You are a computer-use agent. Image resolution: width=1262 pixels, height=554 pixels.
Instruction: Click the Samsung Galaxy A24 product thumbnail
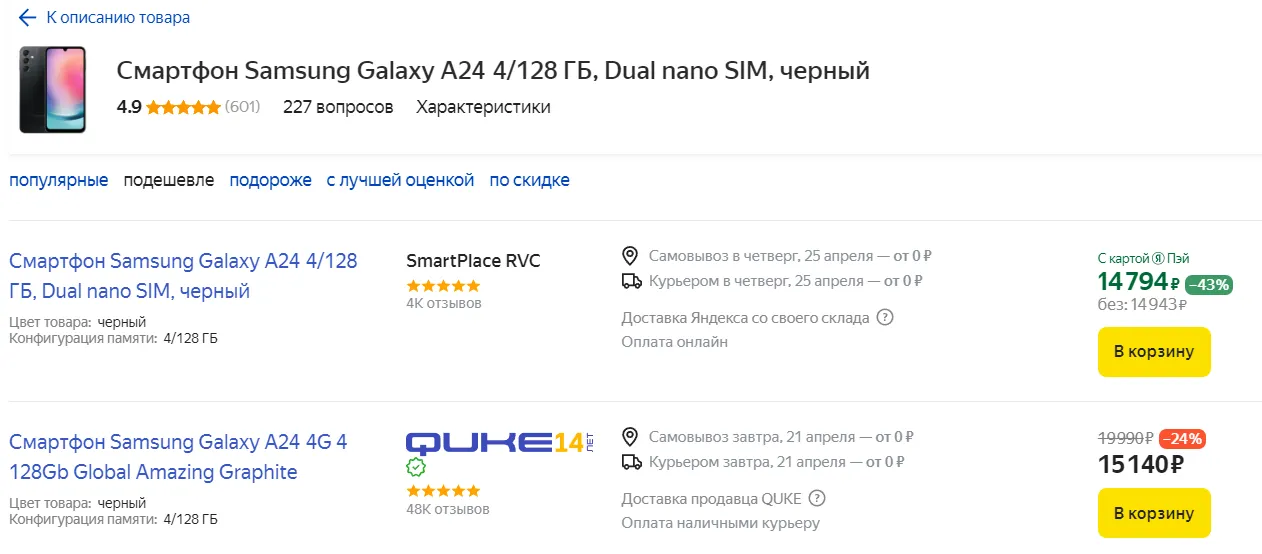pos(53,89)
